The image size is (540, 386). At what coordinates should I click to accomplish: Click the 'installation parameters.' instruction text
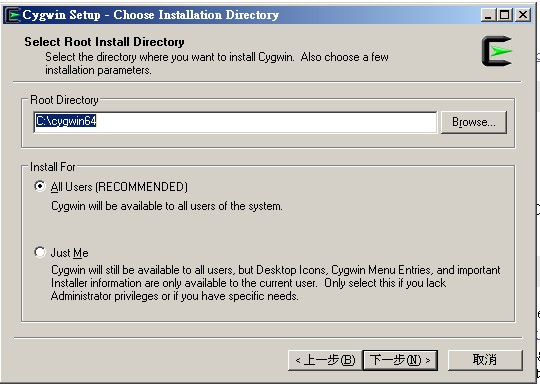point(98,70)
